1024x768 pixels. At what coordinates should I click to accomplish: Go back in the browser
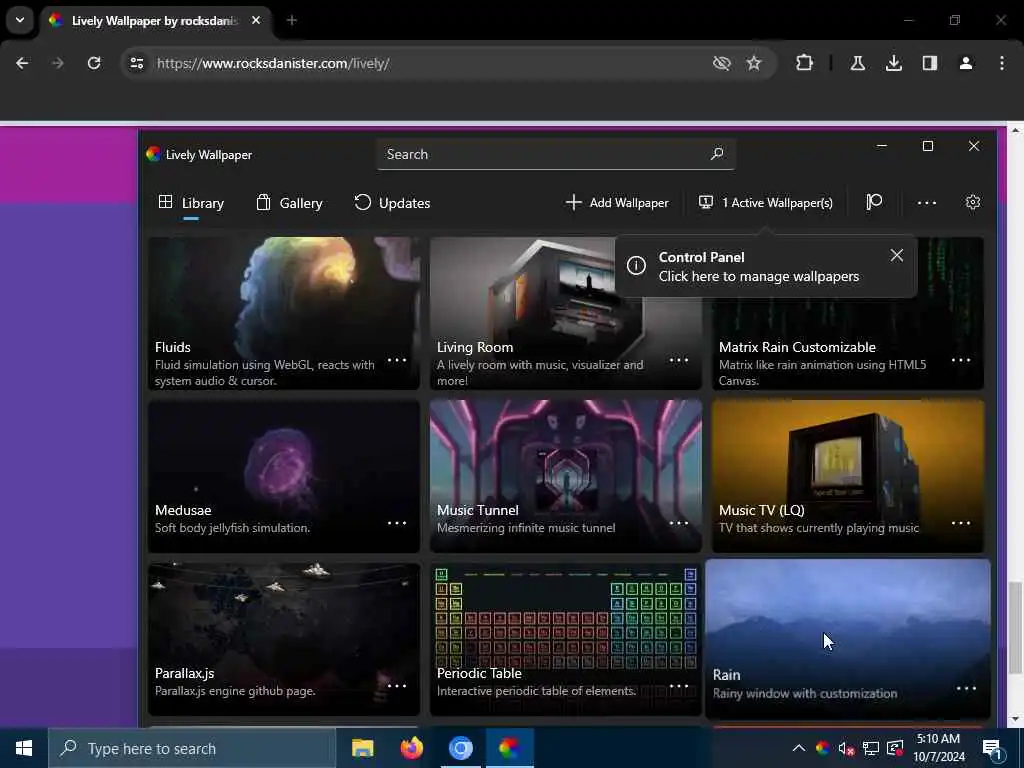point(22,63)
